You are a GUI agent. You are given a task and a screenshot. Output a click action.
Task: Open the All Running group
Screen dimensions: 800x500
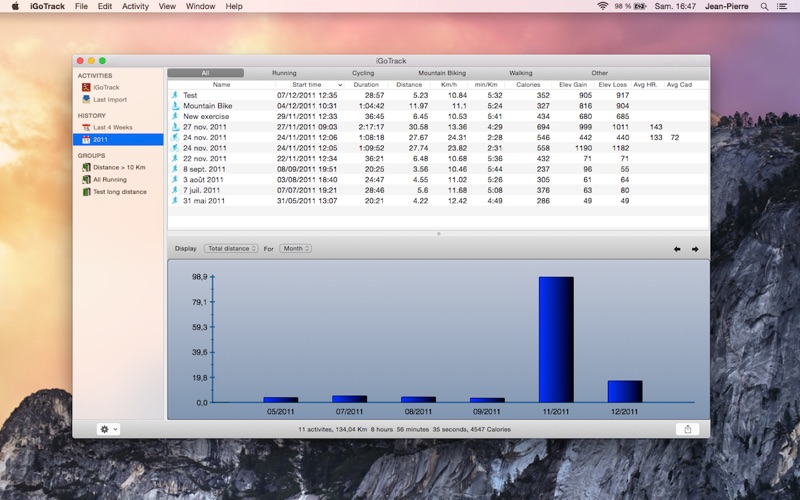tap(109, 179)
